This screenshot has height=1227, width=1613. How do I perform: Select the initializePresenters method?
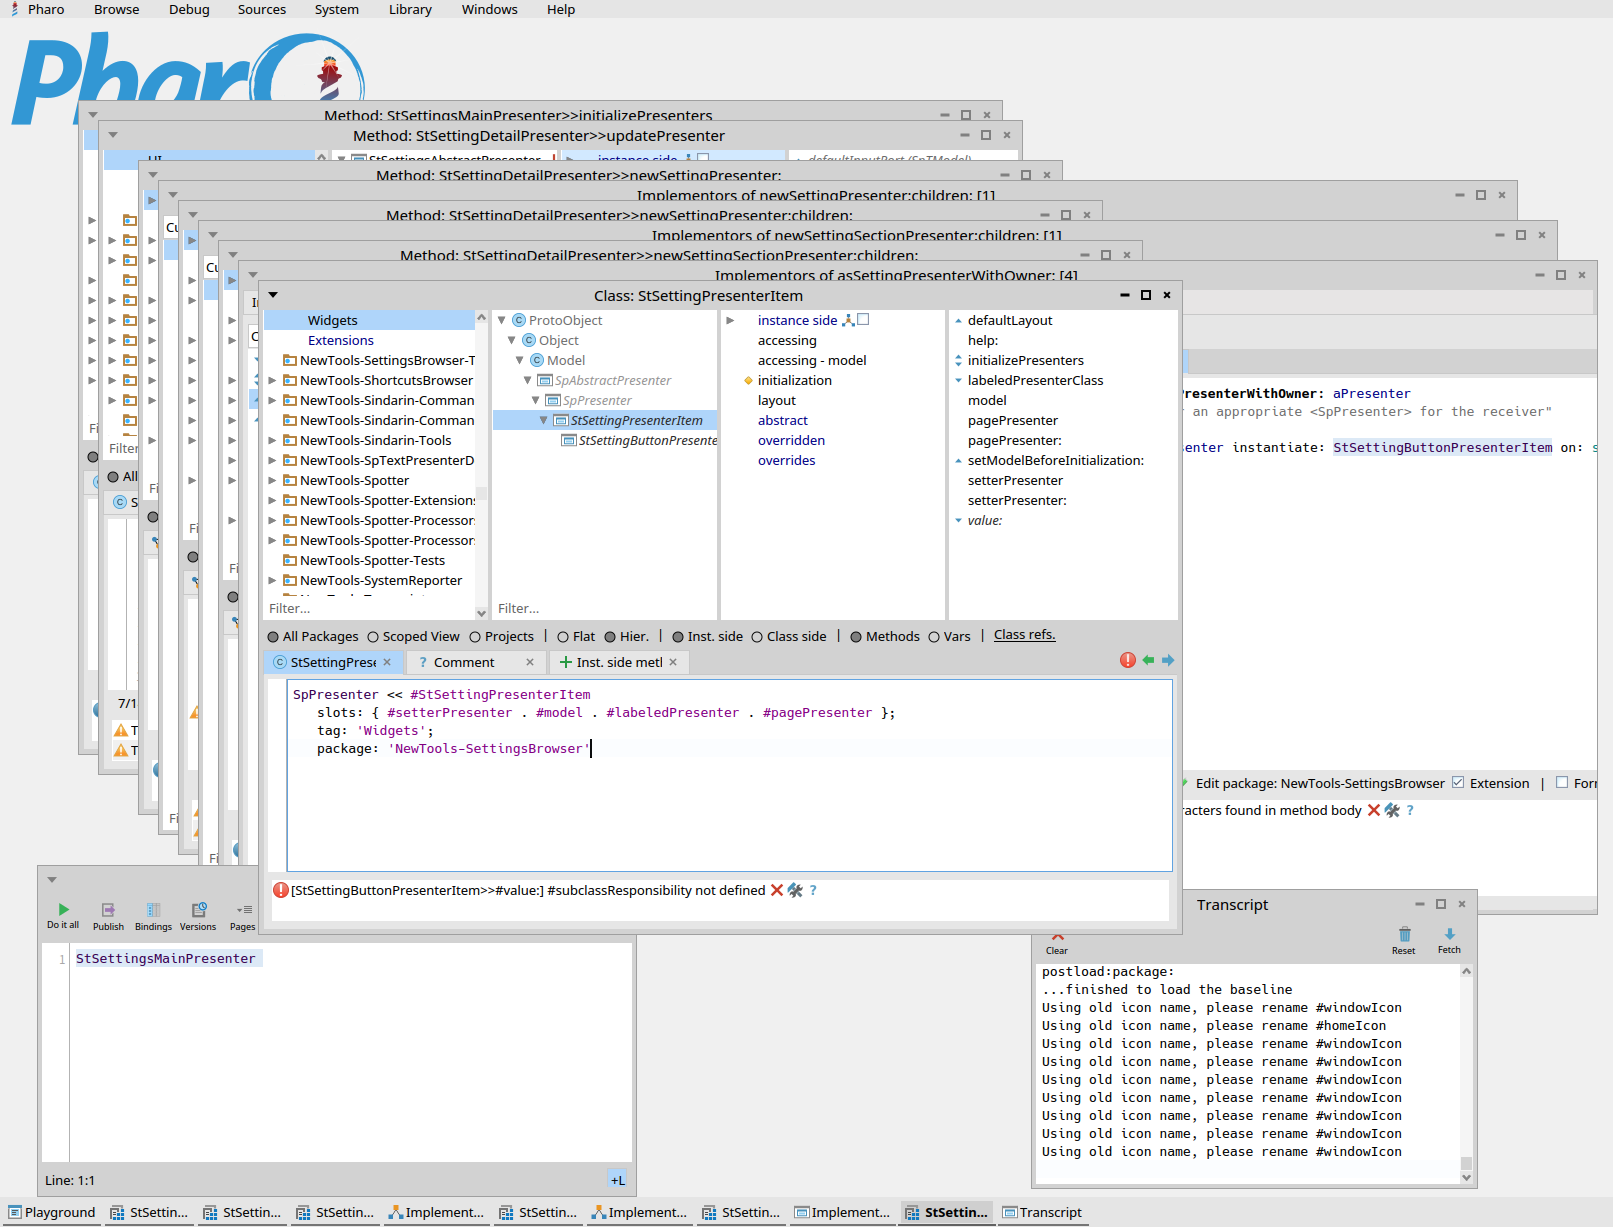[x=1025, y=360]
